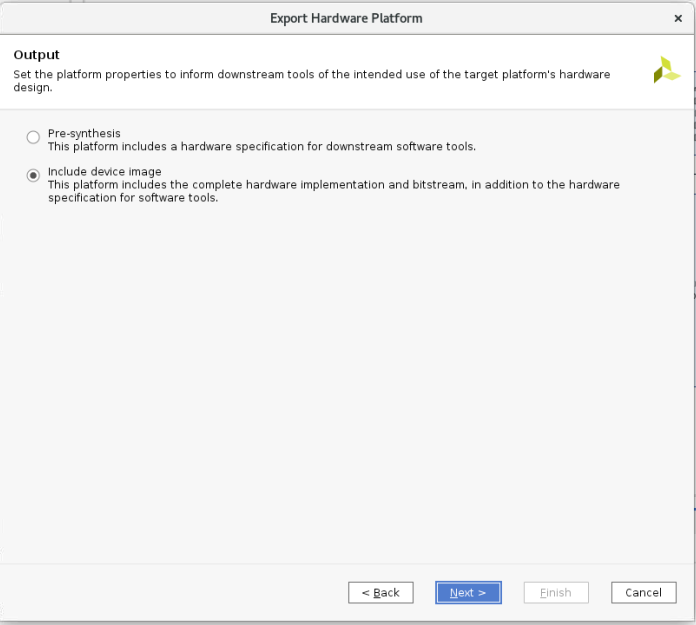This screenshot has height=625, width=696.
Task: Proceed with the Next button
Action: (x=468, y=593)
